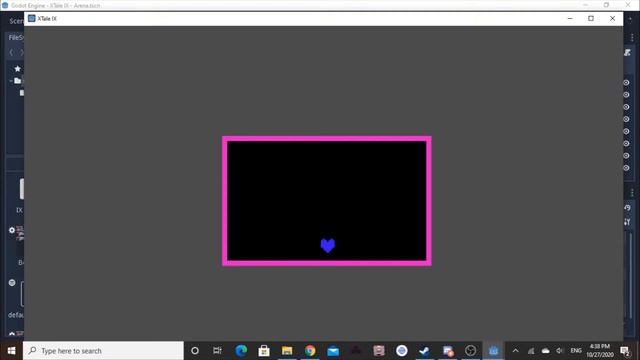Open File Explorer from the taskbar
The height and width of the screenshot is (360, 640).
pyautogui.click(x=287, y=351)
